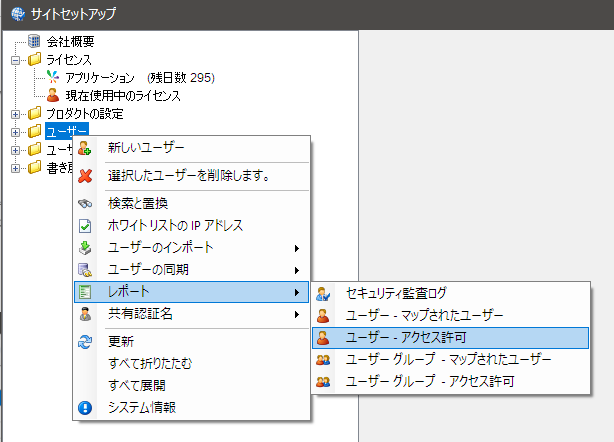Screen dimensions: 614x442
Task: Click the user icon beside 現在使用中のライセンス
Action: (x=53, y=95)
